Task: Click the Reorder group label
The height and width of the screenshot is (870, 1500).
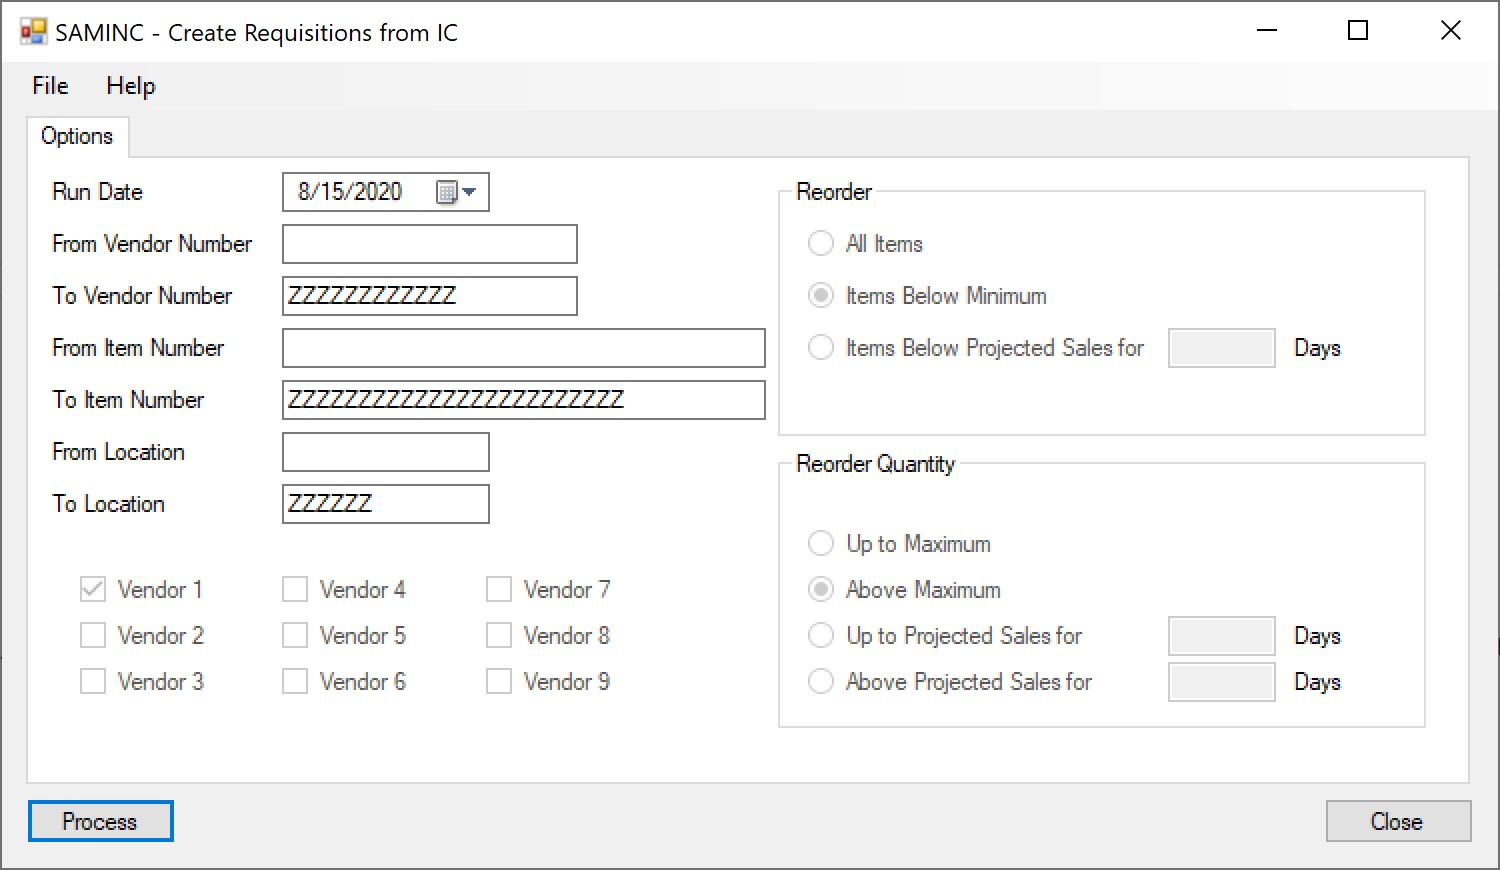Action: 834,192
